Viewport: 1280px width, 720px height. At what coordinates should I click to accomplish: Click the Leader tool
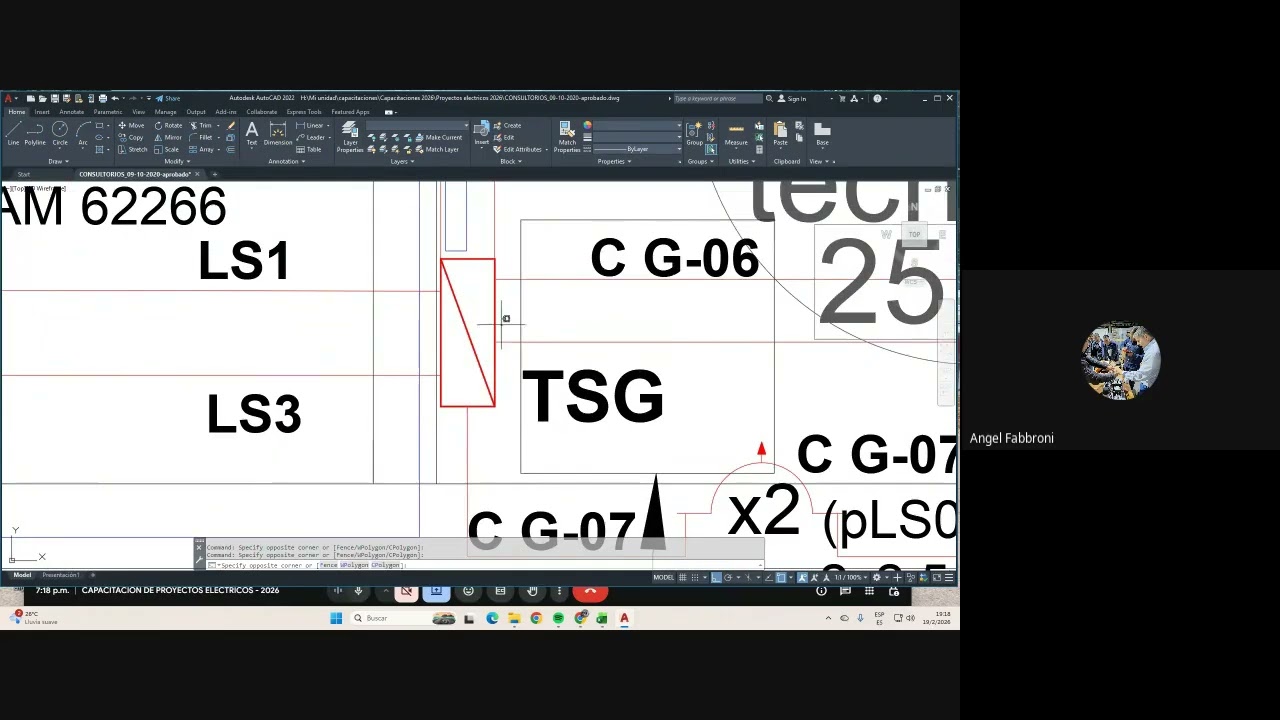point(311,138)
